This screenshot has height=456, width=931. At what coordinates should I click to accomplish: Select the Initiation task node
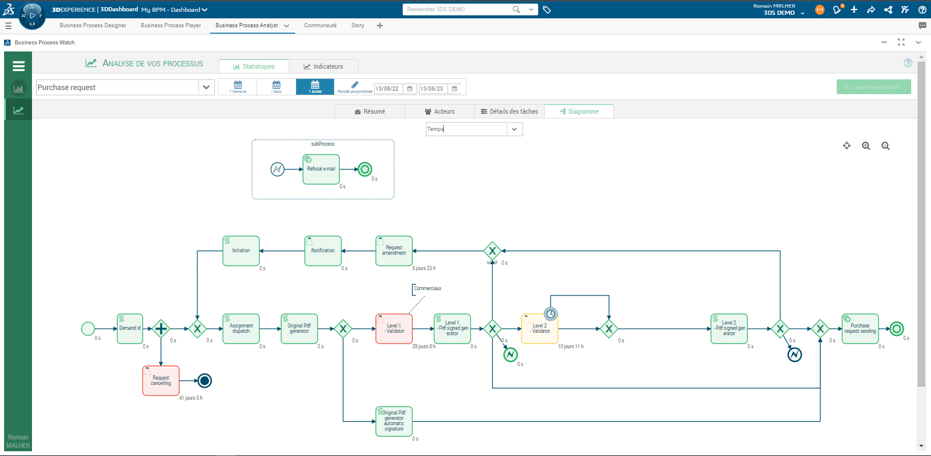(x=241, y=251)
